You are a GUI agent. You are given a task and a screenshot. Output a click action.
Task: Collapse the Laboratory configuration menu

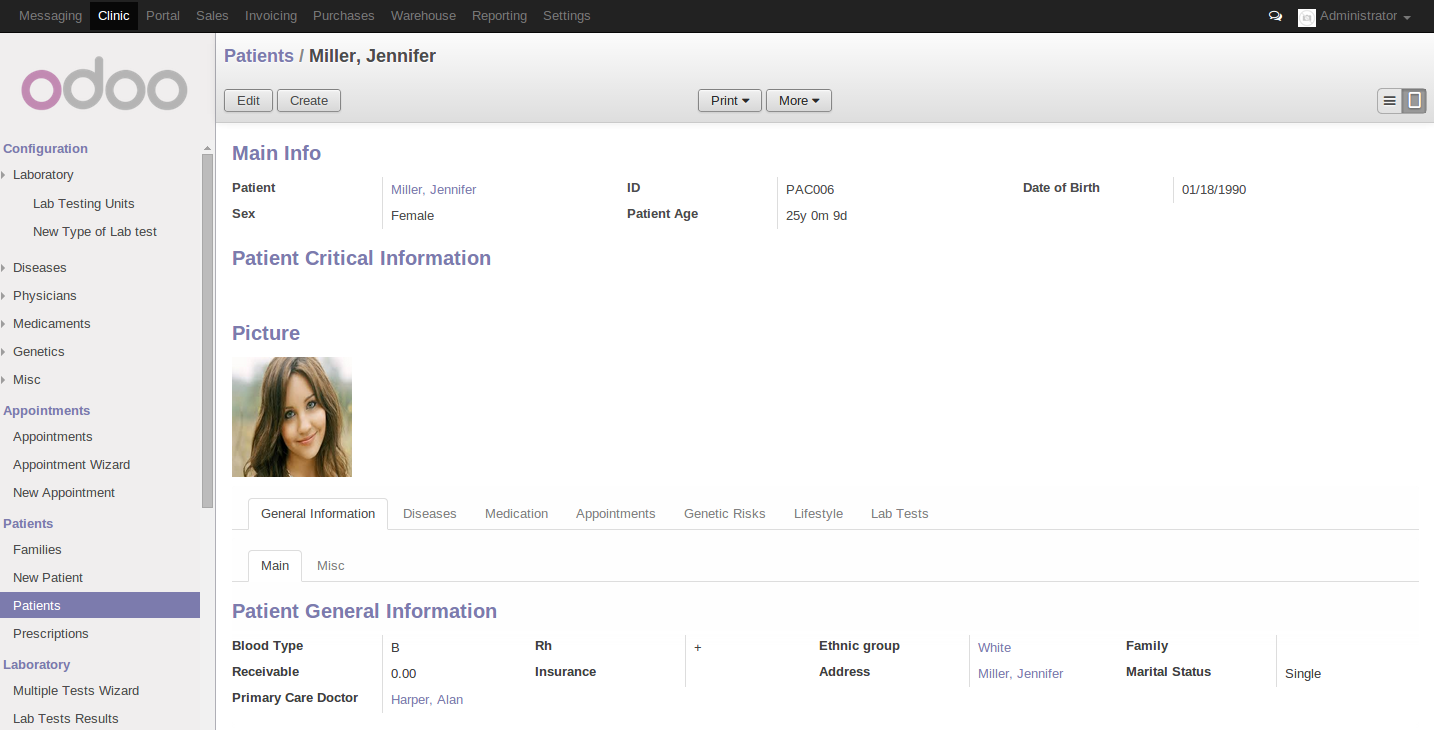[x=43, y=175]
